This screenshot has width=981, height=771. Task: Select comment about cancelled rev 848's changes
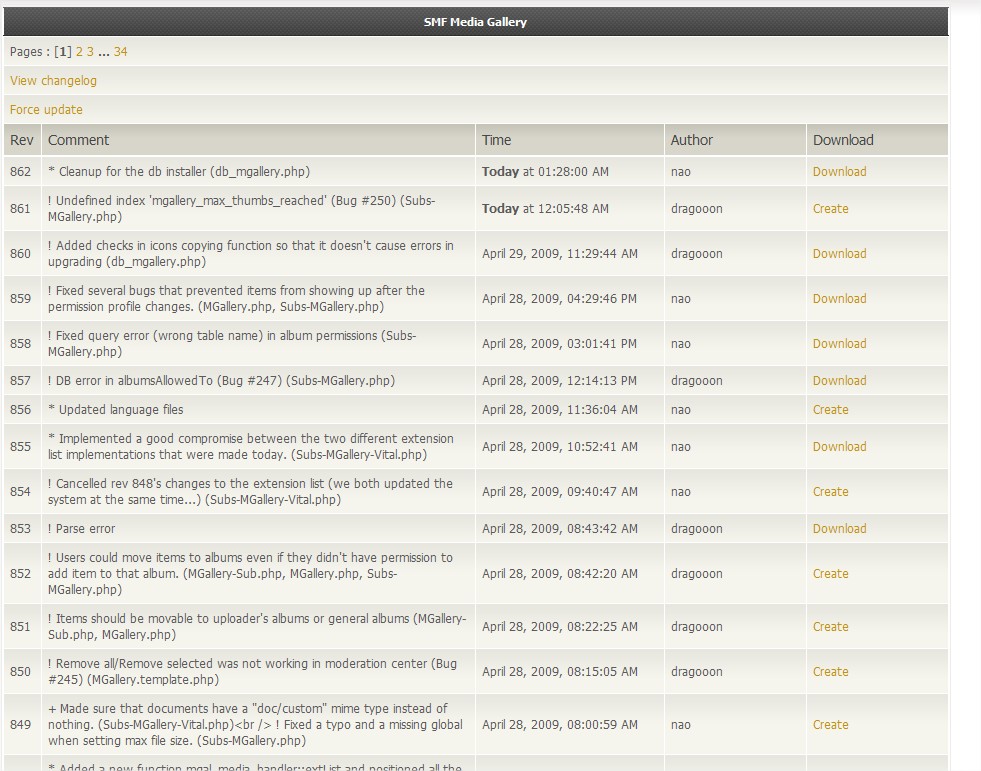(x=250, y=491)
